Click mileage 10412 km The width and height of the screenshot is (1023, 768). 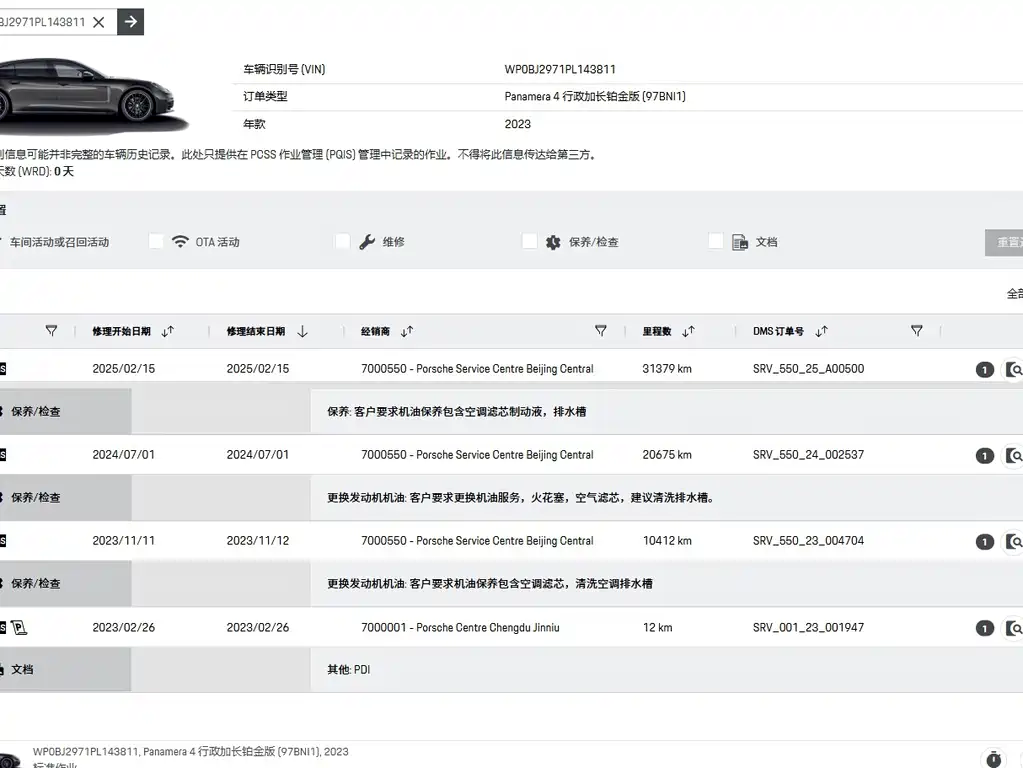coord(667,541)
